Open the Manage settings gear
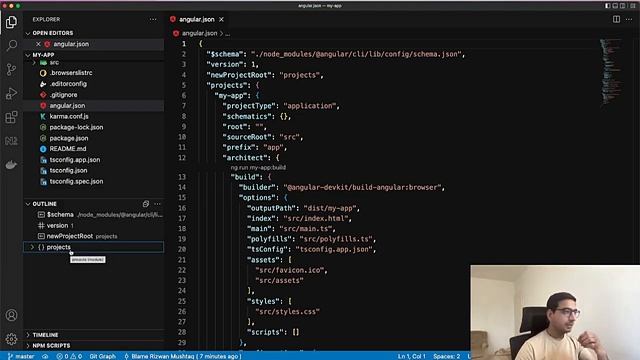The width and height of the screenshot is (640, 360). [11, 339]
